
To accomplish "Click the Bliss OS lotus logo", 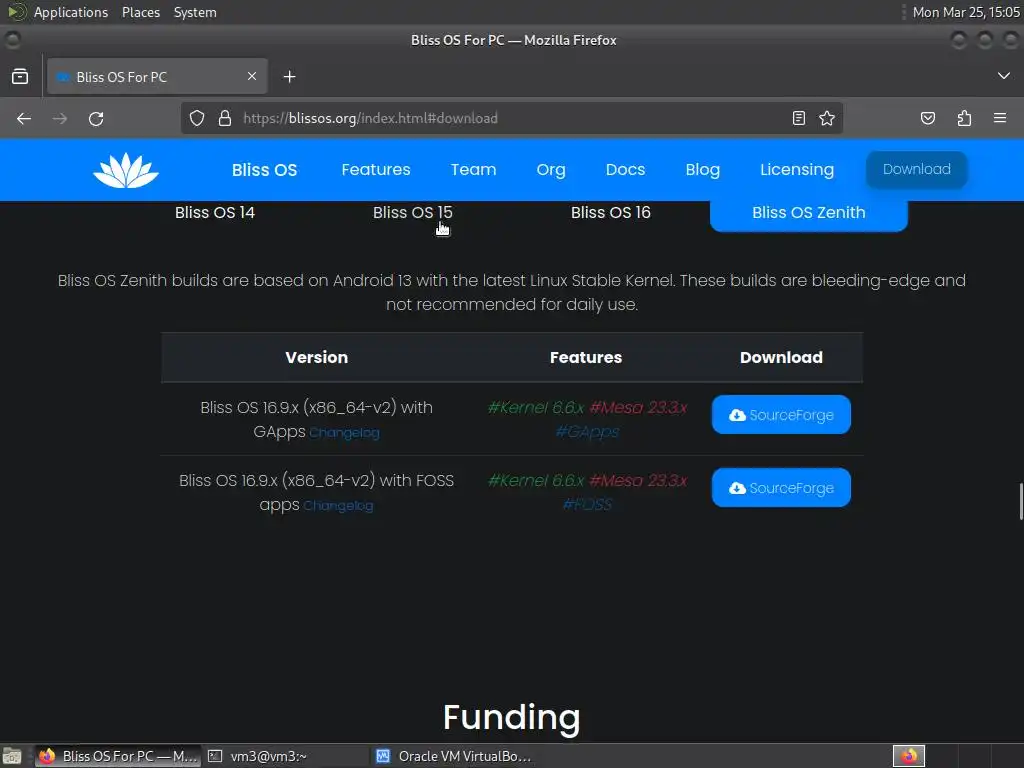I will coord(125,170).
